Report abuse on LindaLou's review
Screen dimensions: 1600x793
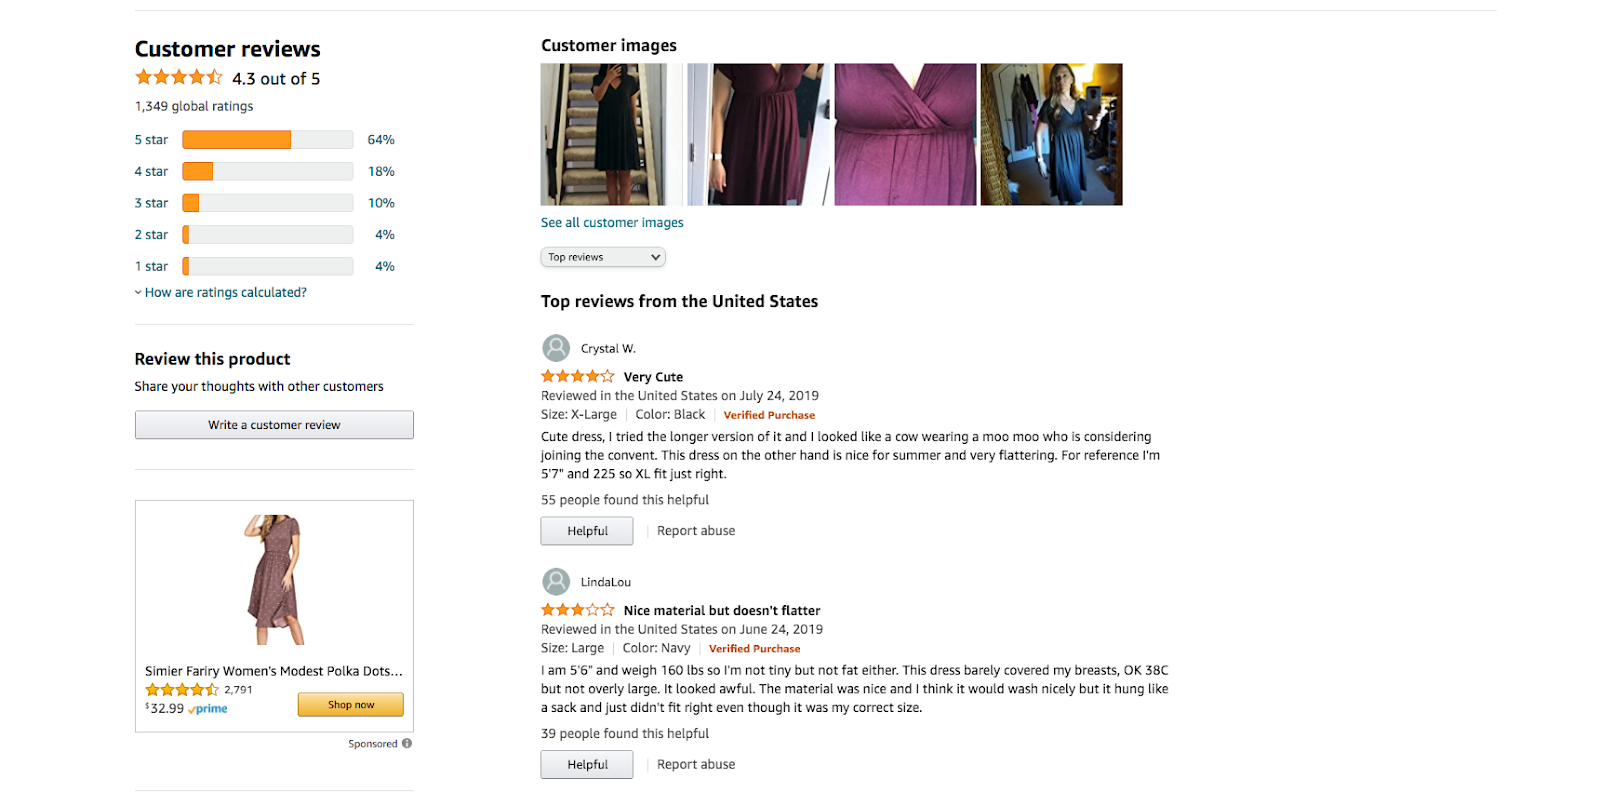(x=696, y=764)
